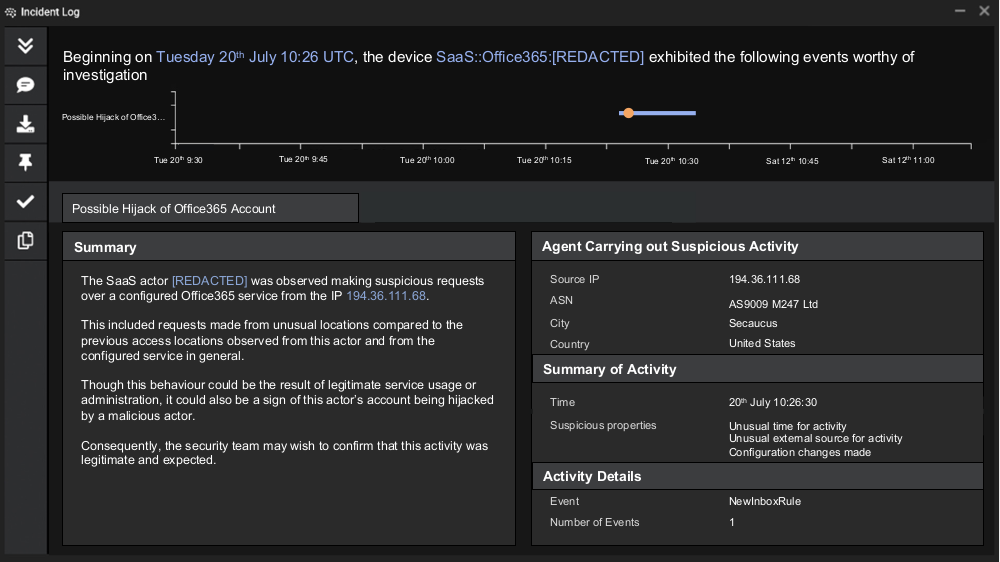Select the Number of Events value 1
1000x562 pixels.
coord(732,522)
